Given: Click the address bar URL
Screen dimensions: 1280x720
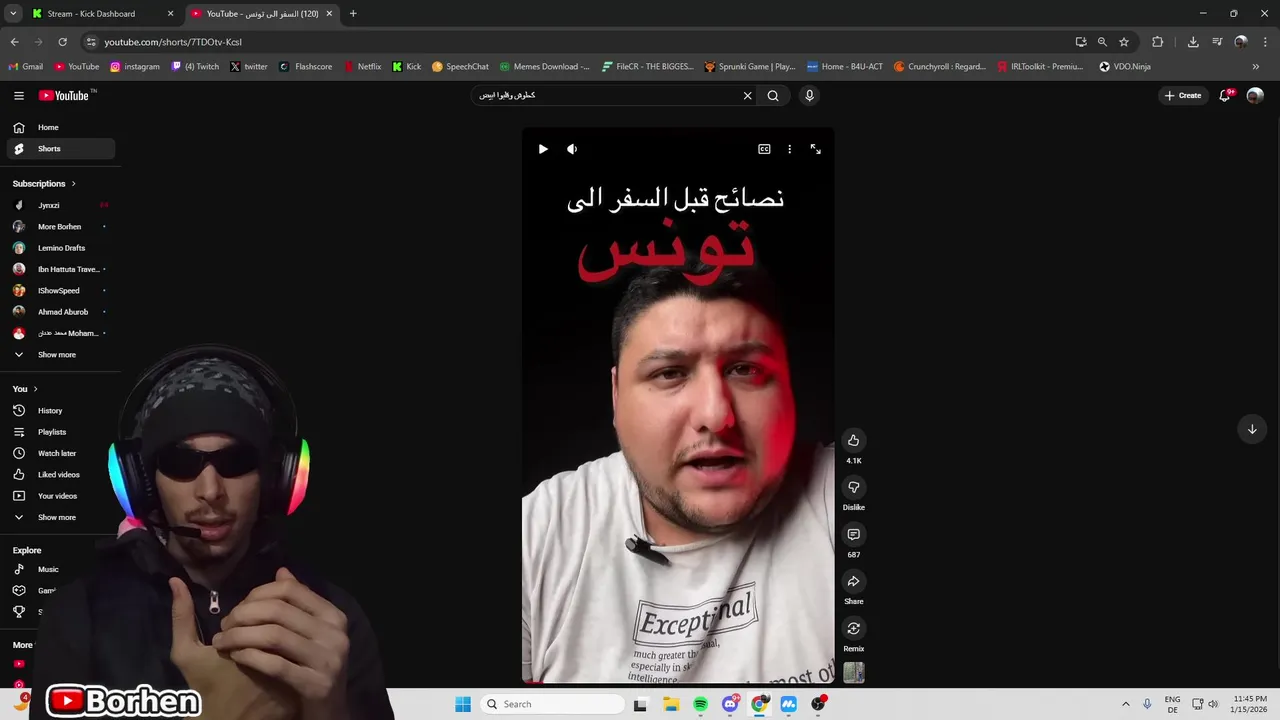Looking at the screenshot, I should (x=173, y=42).
